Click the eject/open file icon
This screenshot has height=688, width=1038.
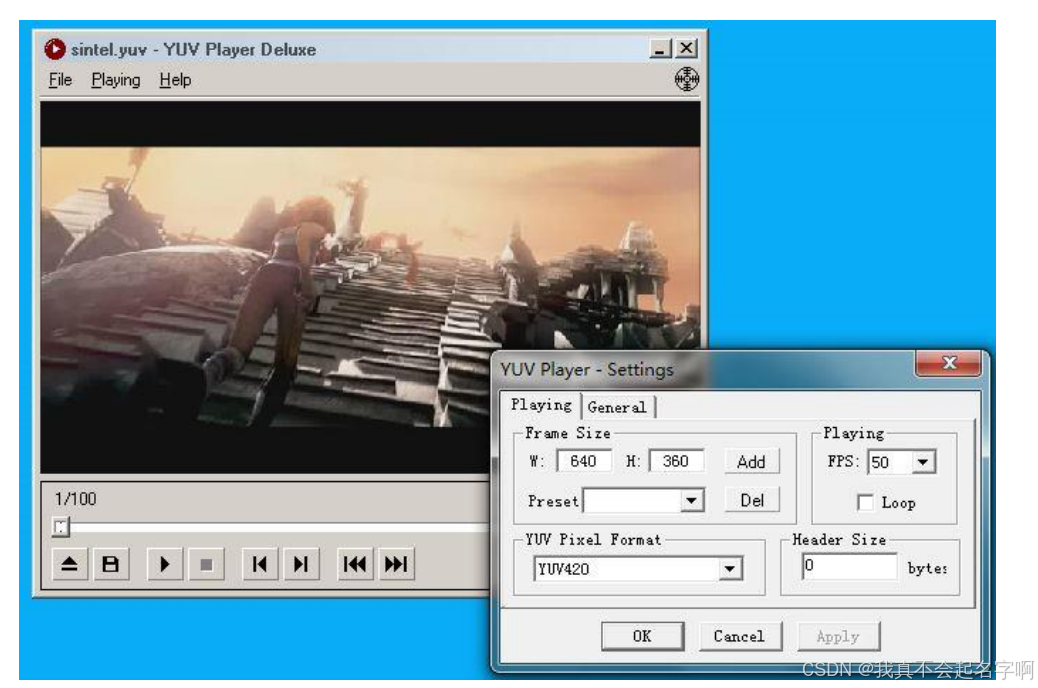(x=70, y=564)
